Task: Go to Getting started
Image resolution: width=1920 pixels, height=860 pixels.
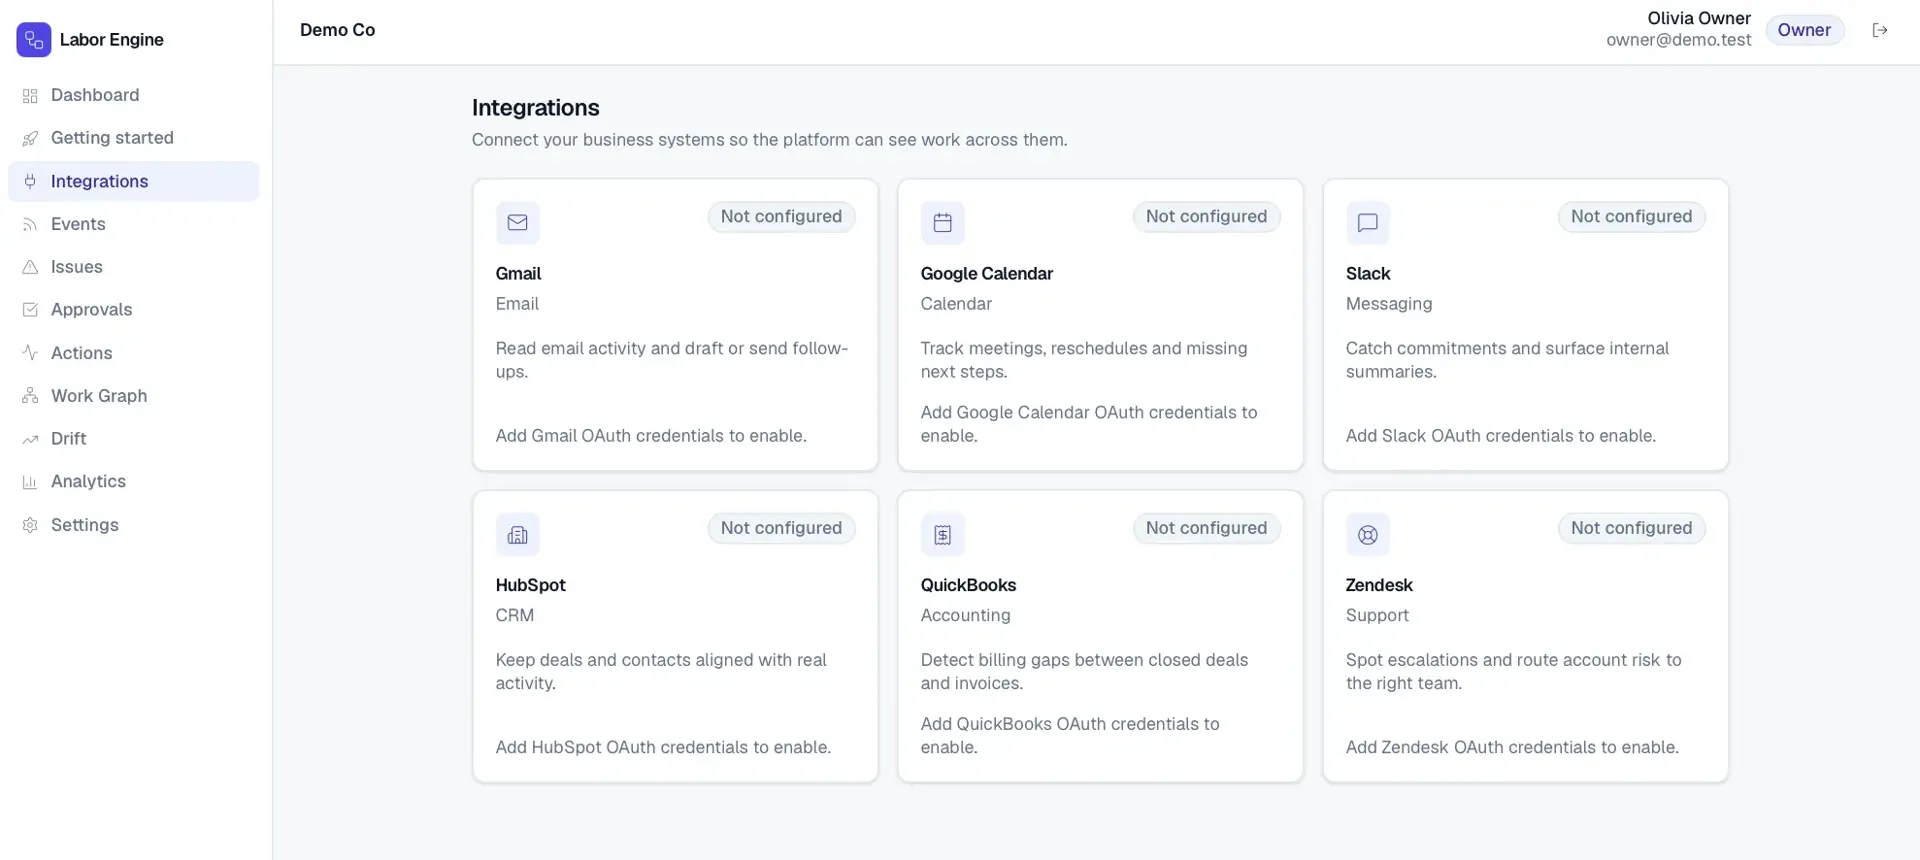Action: pos(134,138)
